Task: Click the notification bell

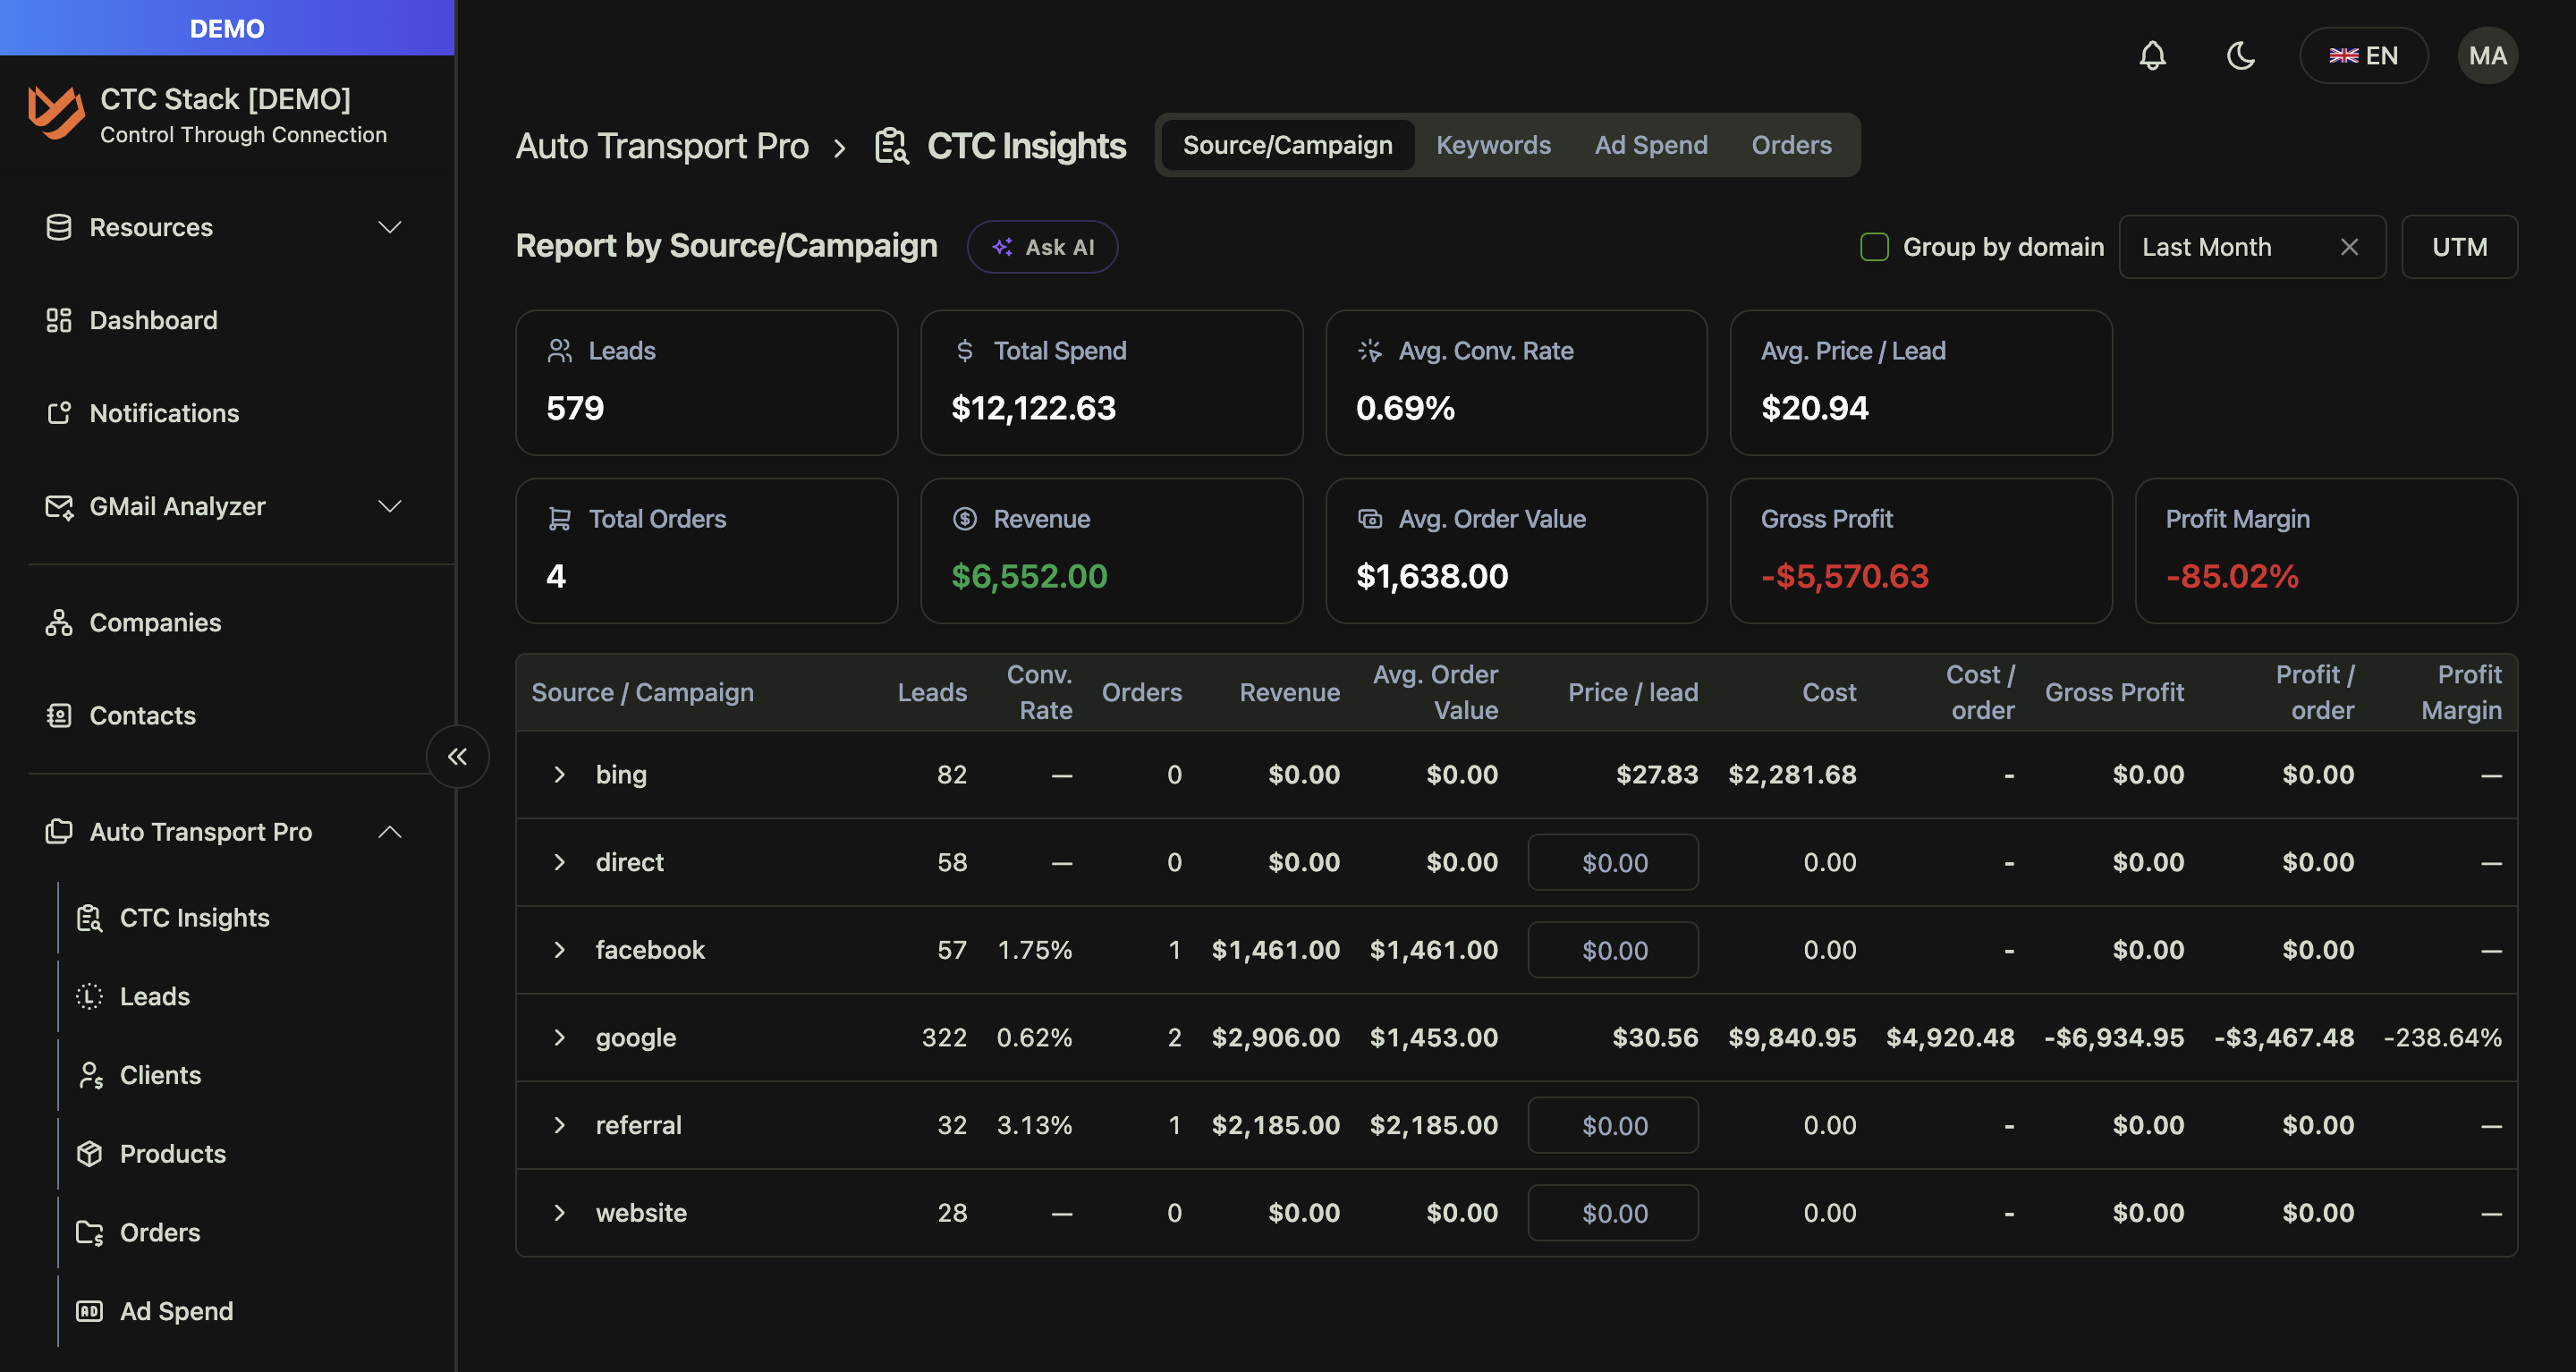Action: coord(2153,55)
